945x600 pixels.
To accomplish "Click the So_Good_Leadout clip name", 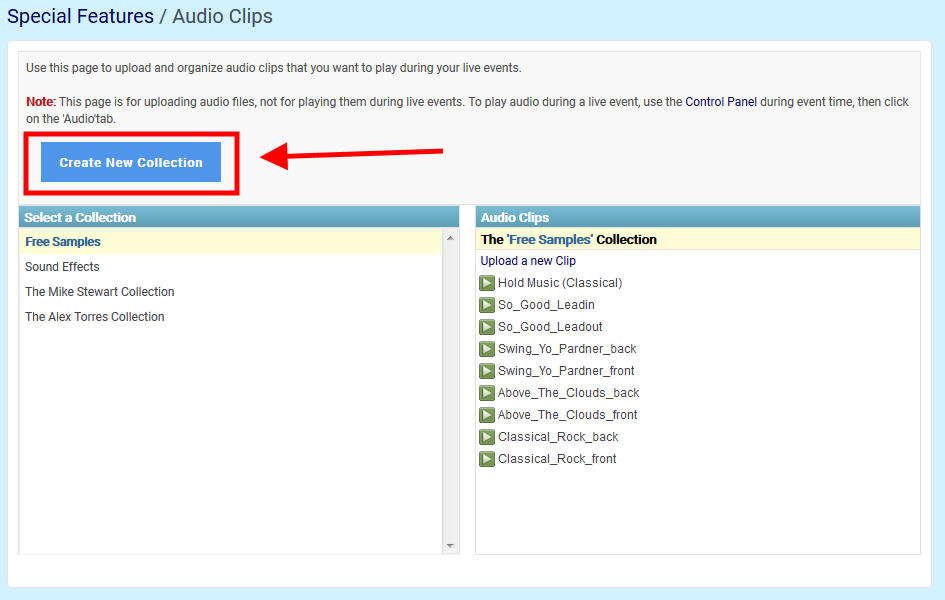I will [x=550, y=327].
